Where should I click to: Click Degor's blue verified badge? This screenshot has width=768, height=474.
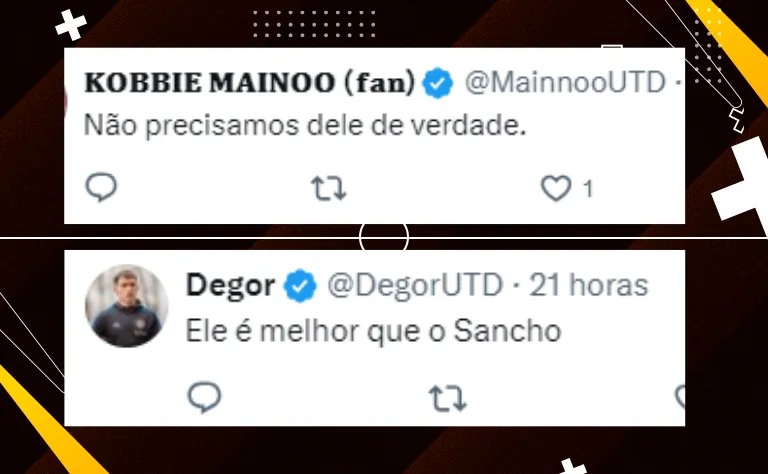click(x=300, y=285)
